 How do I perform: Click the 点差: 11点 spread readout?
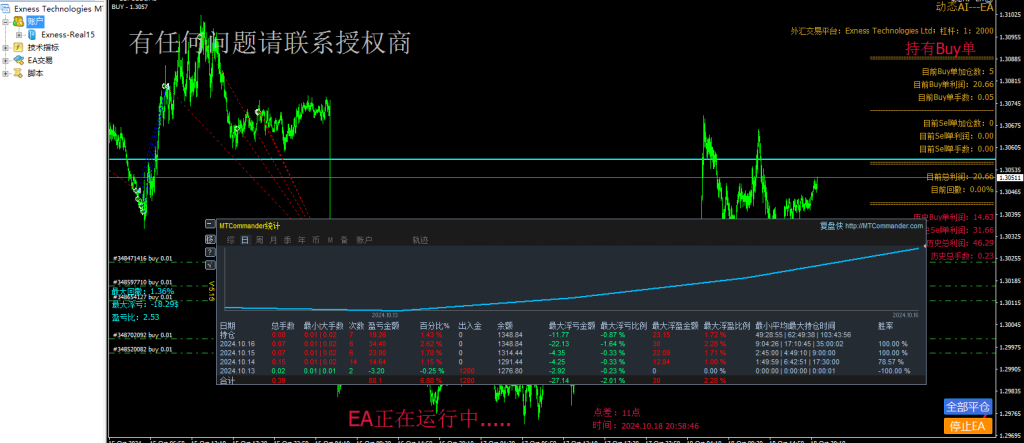point(617,412)
